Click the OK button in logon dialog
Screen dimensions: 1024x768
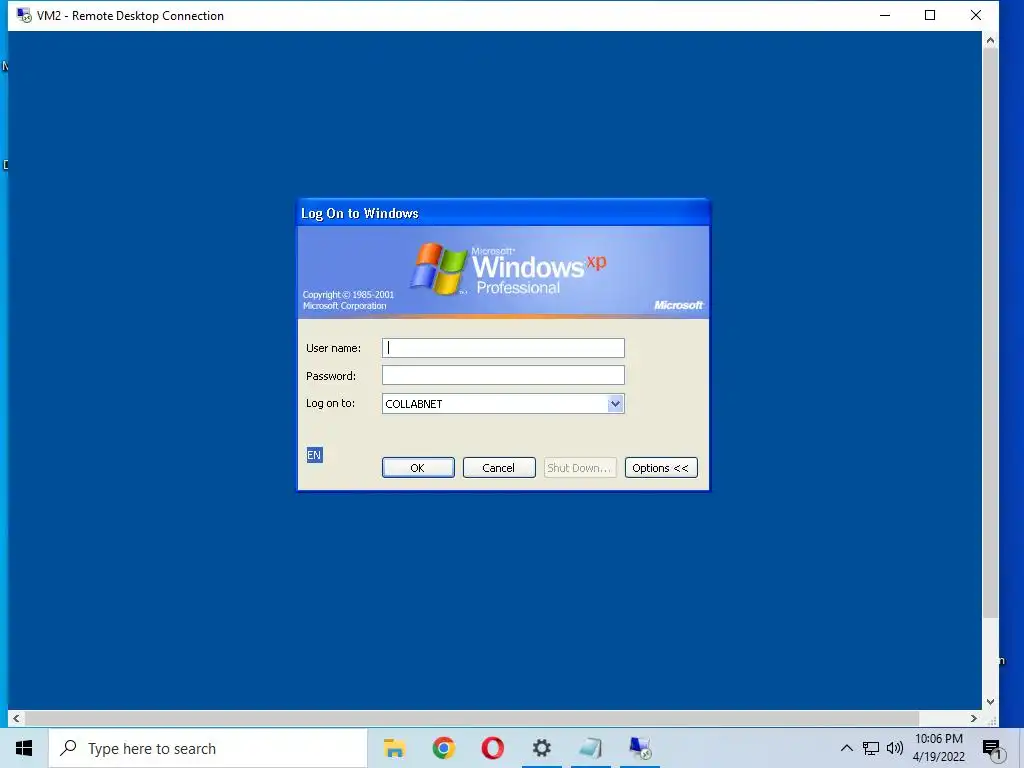pos(418,468)
